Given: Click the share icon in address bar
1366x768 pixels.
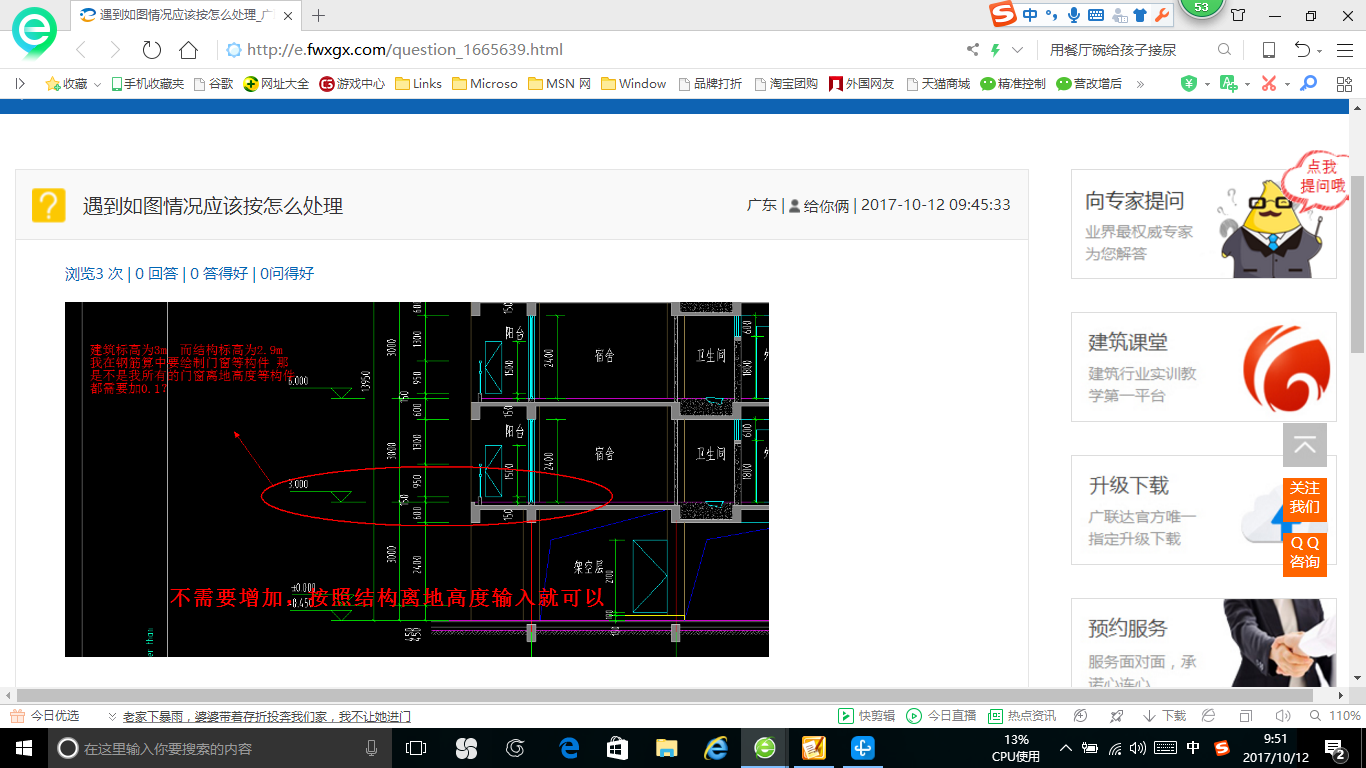Looking at the screenshot, I should tap(973, 50).
